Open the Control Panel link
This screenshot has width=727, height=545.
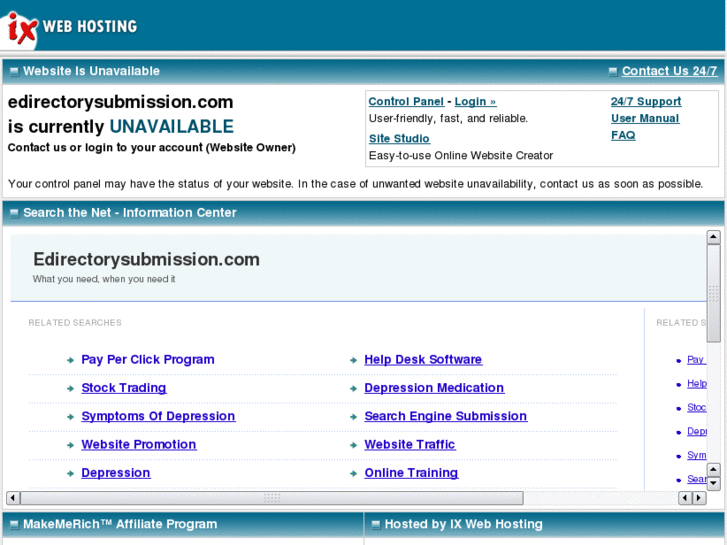(406, 102)
